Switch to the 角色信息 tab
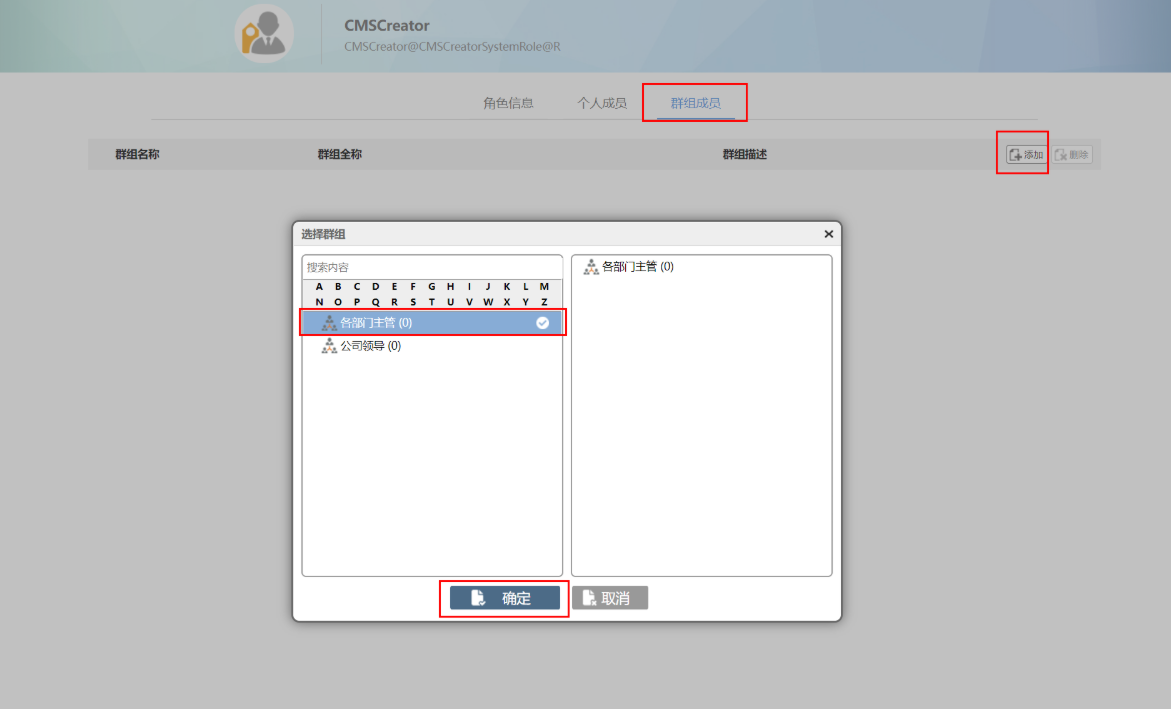This screenshot has width=1171, height=709. (x=508, y=103)
